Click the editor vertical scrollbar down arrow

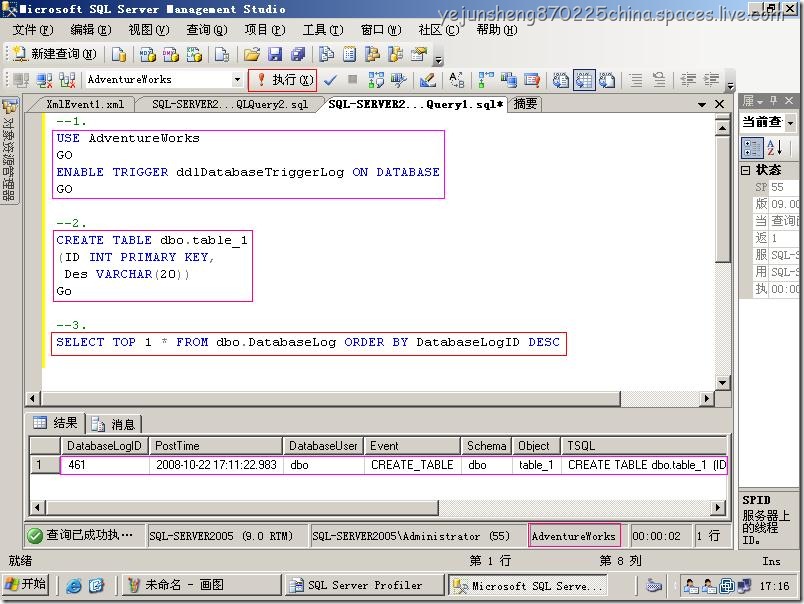pos(722,382)
